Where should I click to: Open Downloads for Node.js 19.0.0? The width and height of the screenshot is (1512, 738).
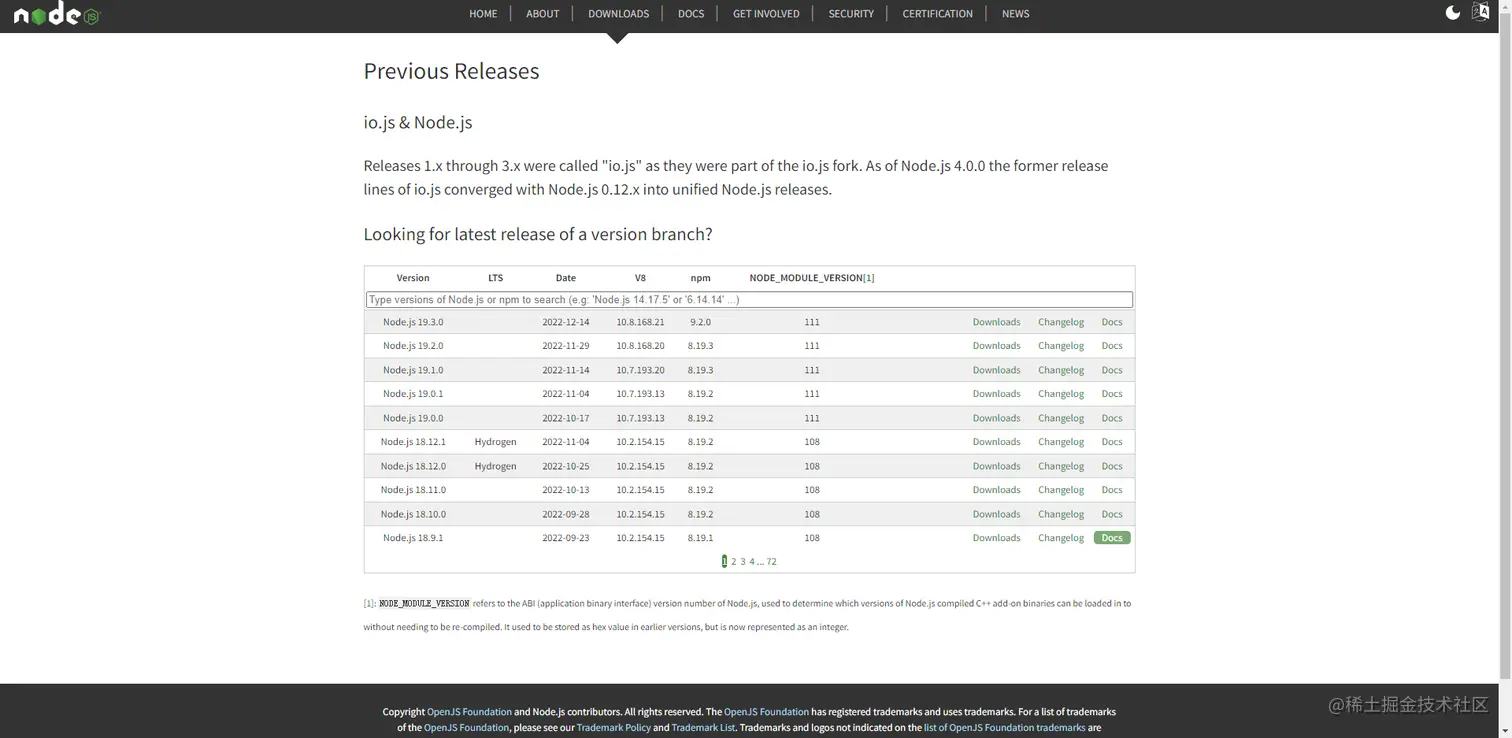tap(997, 418)
